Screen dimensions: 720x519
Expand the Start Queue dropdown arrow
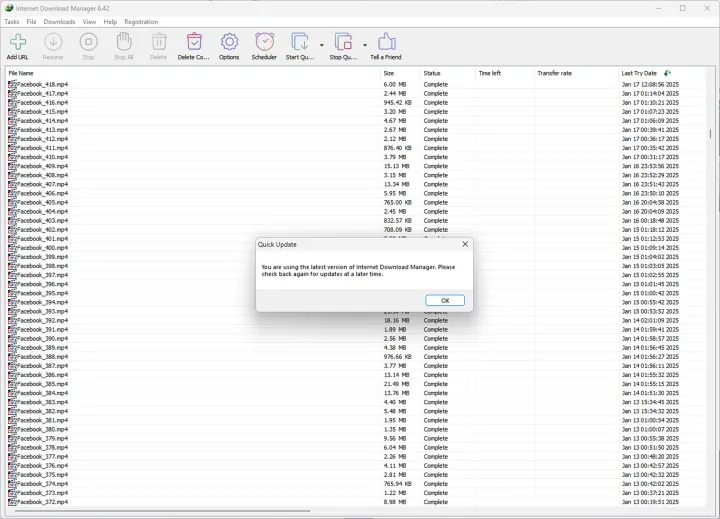[321, 45]
